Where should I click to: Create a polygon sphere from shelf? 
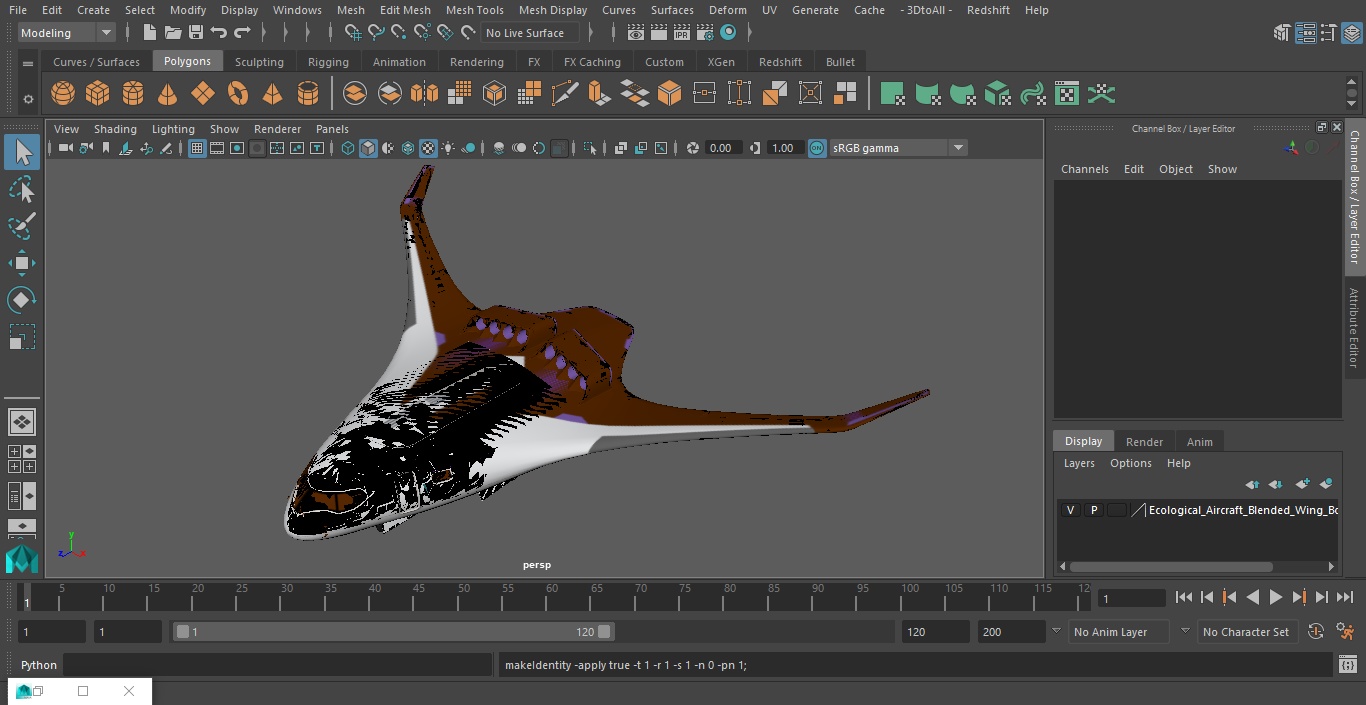[63, 94]
